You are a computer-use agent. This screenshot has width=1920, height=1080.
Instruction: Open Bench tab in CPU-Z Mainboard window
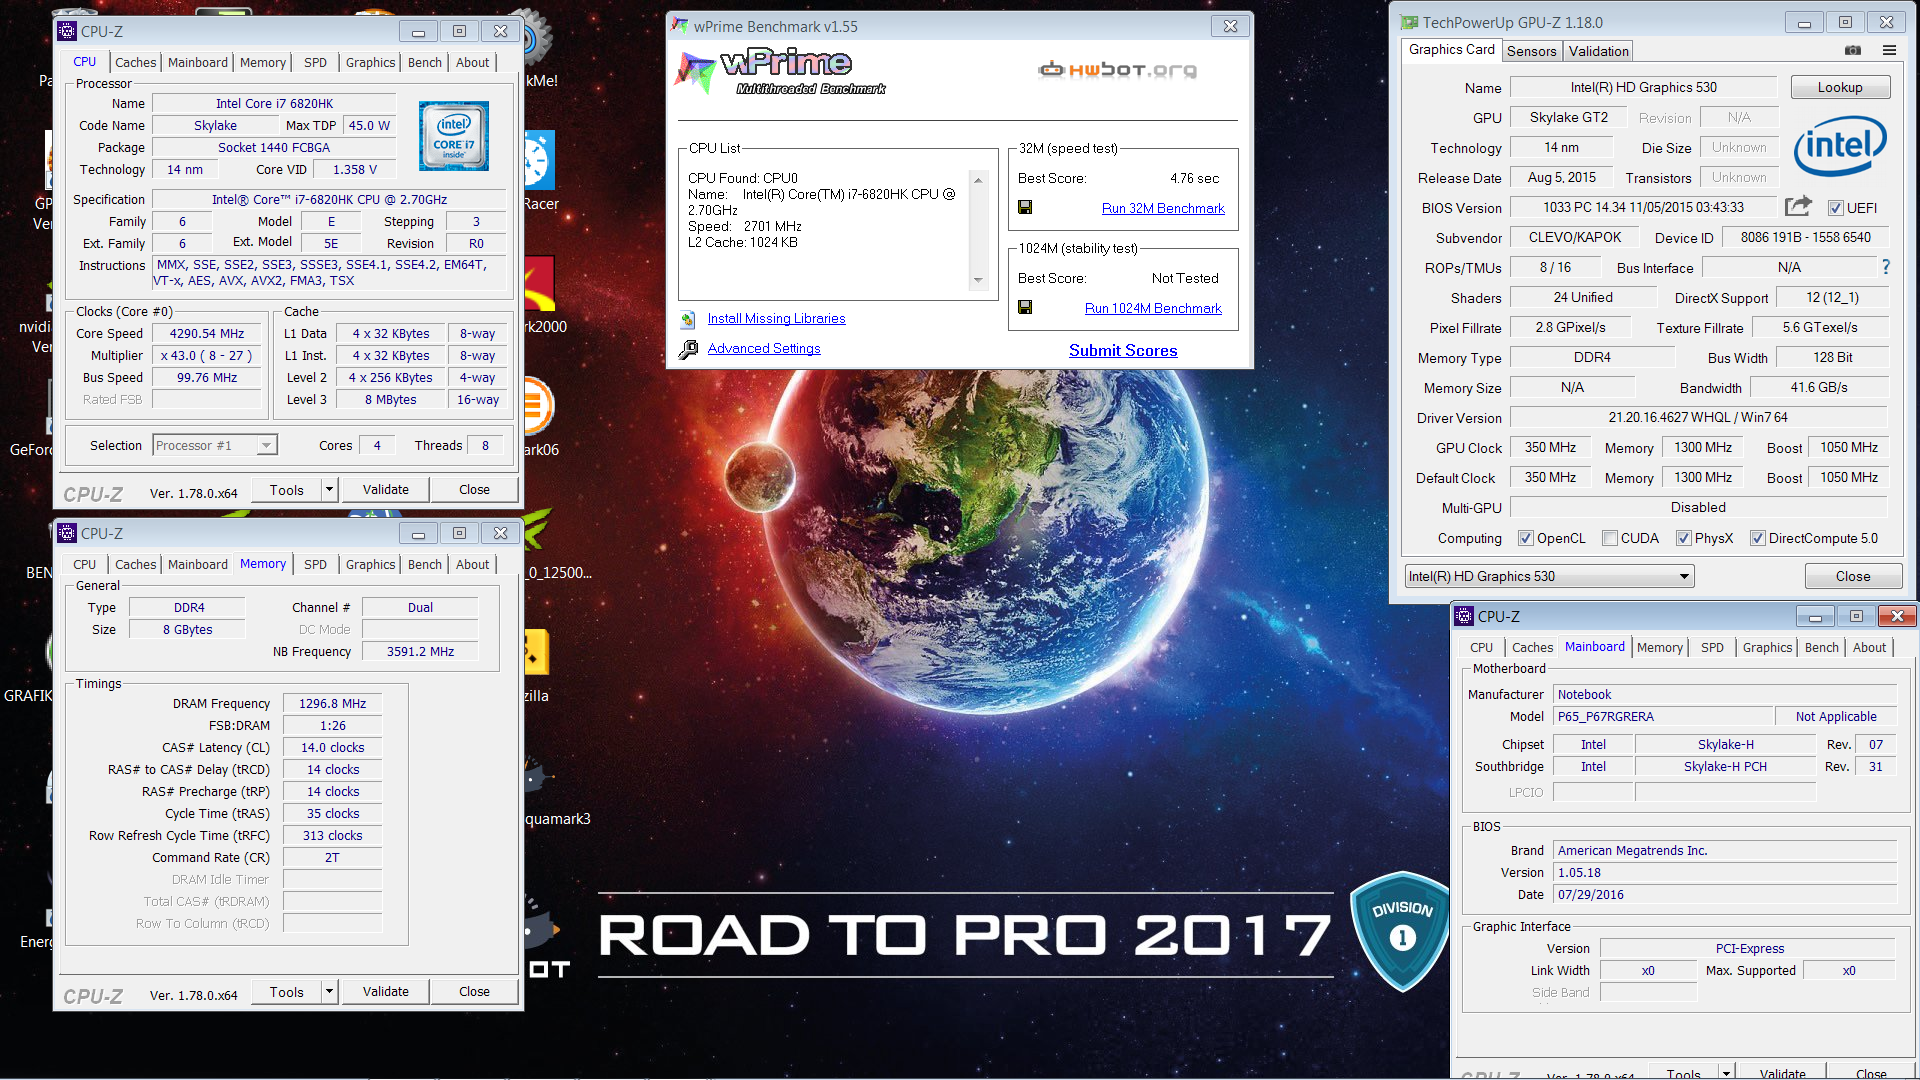(1821, 647)
